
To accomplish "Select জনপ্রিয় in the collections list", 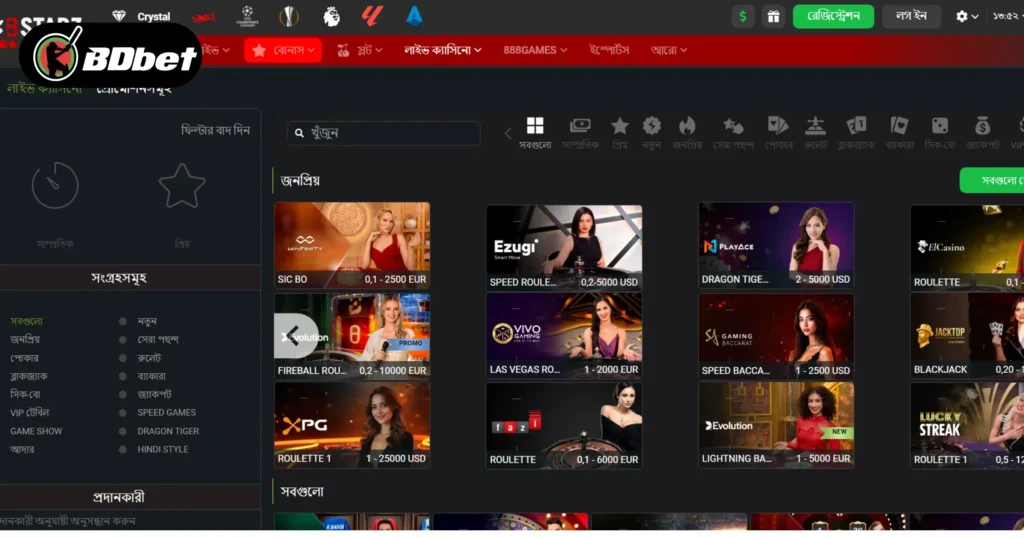I will pyautogui.click(x=25, y=340).
